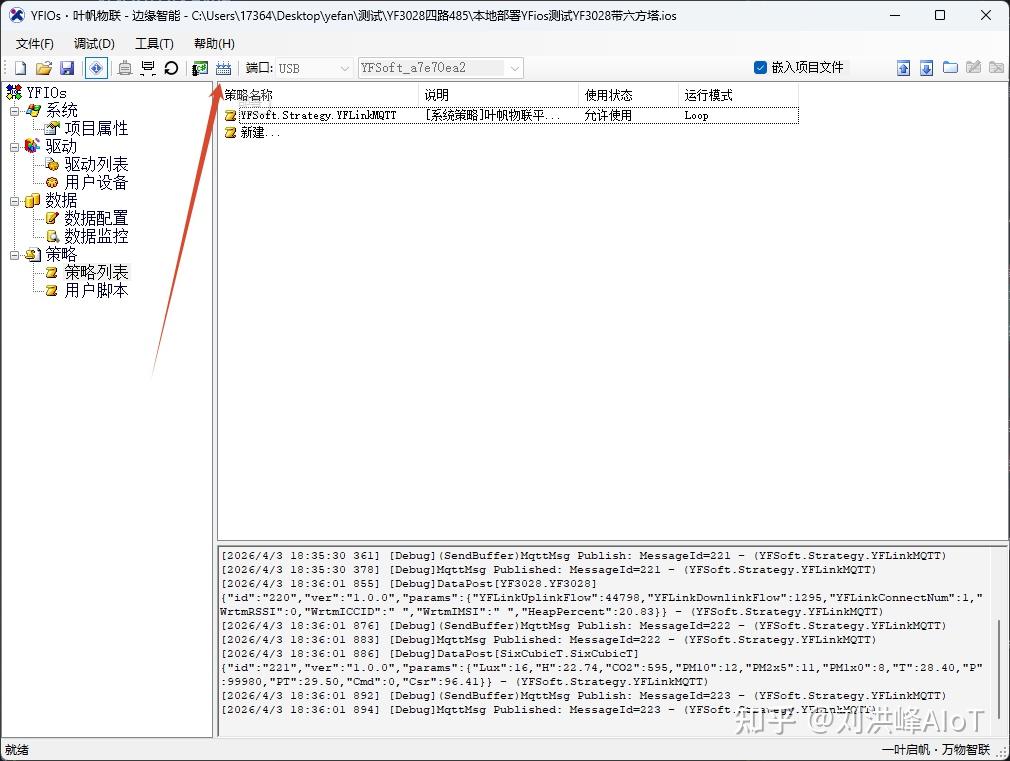
Task: Select the 驱动 tree node label
Action: pos(61,146)
